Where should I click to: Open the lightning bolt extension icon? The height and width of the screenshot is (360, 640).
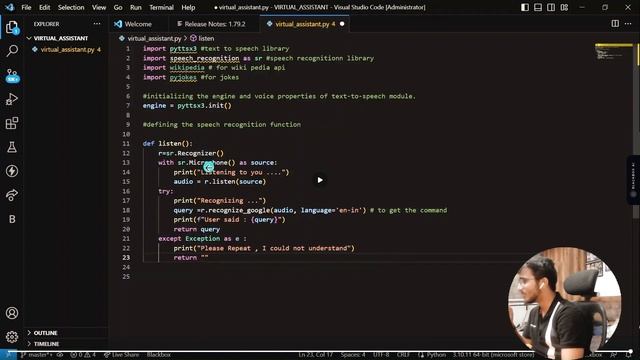point(12,171)
